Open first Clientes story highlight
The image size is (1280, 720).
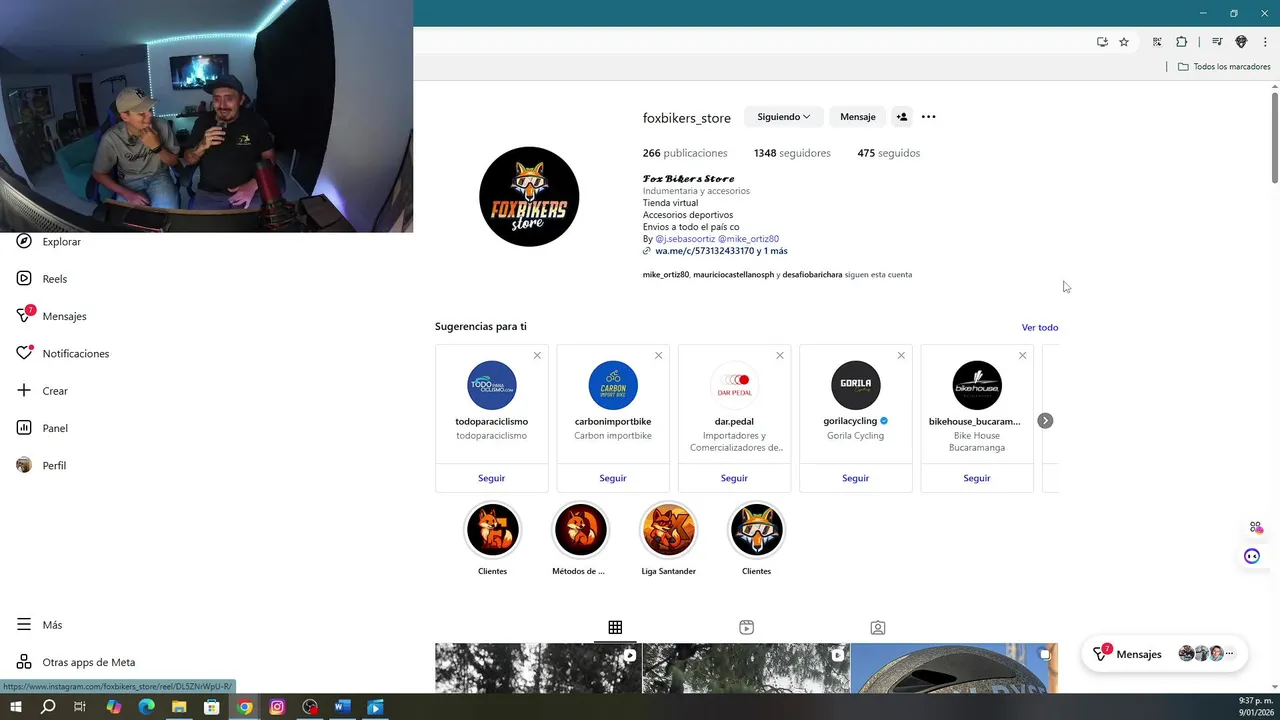click(493, 530)
